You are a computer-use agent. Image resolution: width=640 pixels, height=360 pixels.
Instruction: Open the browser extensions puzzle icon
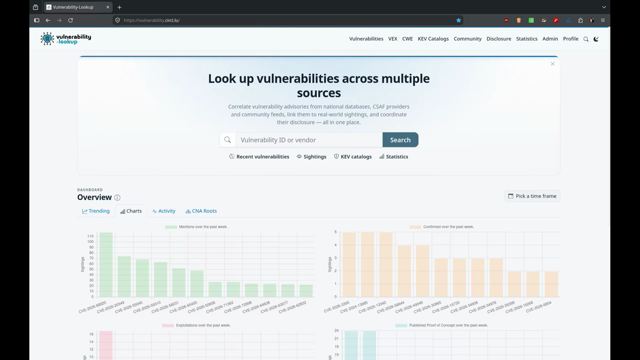point(580,20)
